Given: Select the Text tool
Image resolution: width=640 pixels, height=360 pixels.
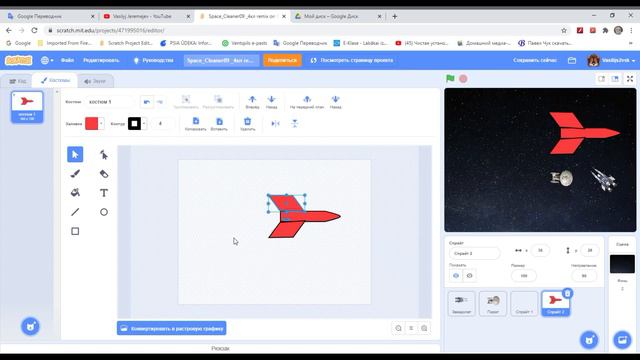Looking at the screenshot, I should pyautogui.click(x=104, y=193).
